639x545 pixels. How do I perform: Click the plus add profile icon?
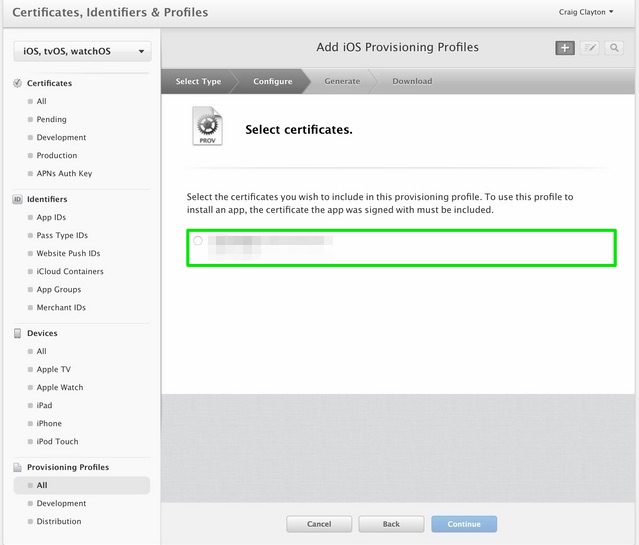point(565,48)
